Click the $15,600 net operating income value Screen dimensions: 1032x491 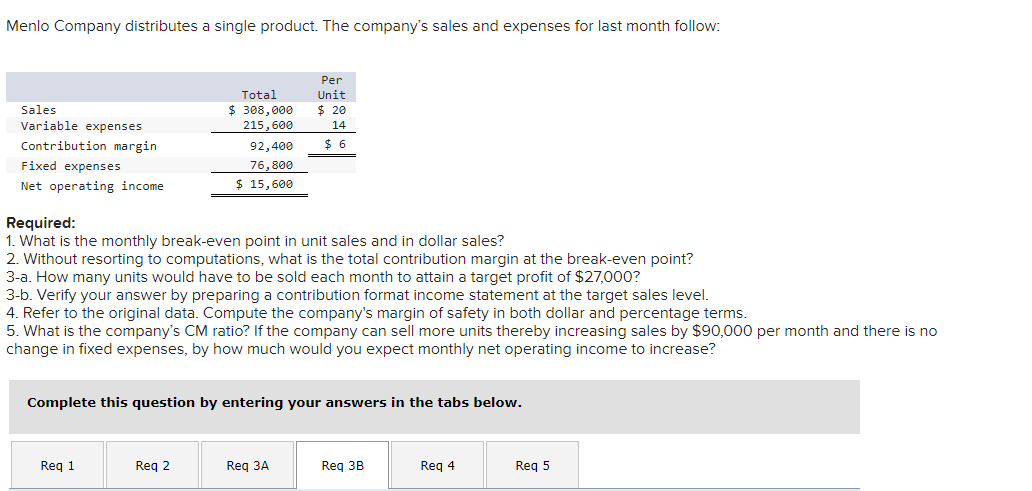(265, 185)
